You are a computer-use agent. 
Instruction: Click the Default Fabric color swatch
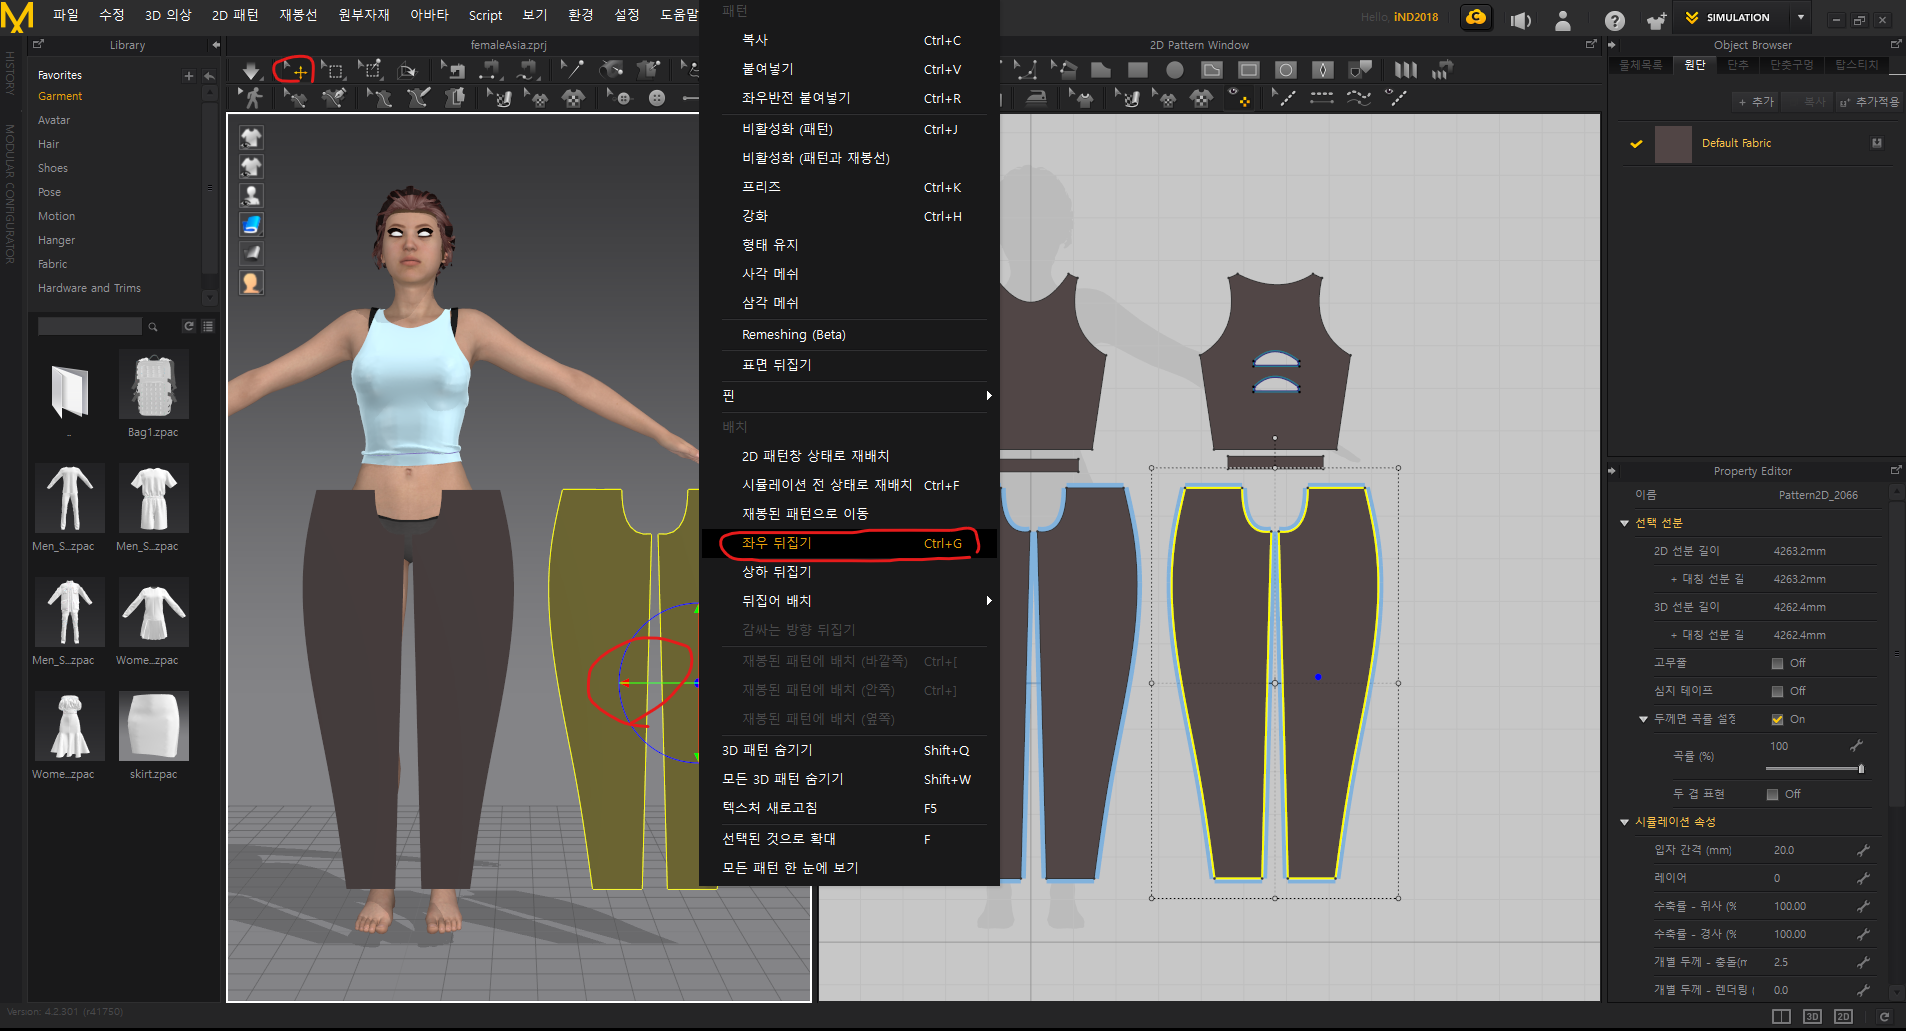(x=1673, y=144)
